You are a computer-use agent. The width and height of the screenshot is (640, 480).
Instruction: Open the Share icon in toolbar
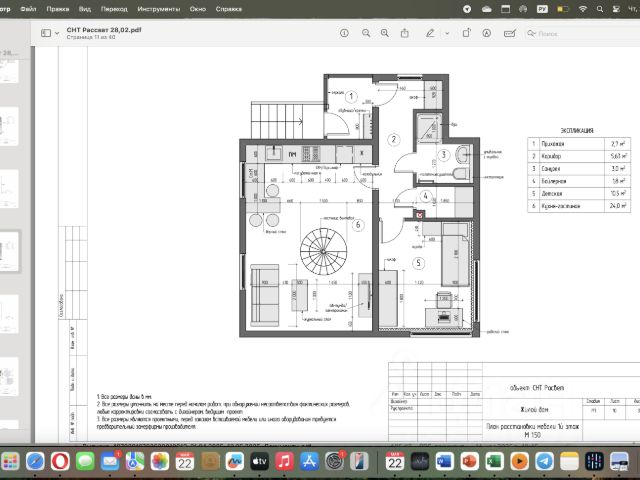tap(404, 33)
